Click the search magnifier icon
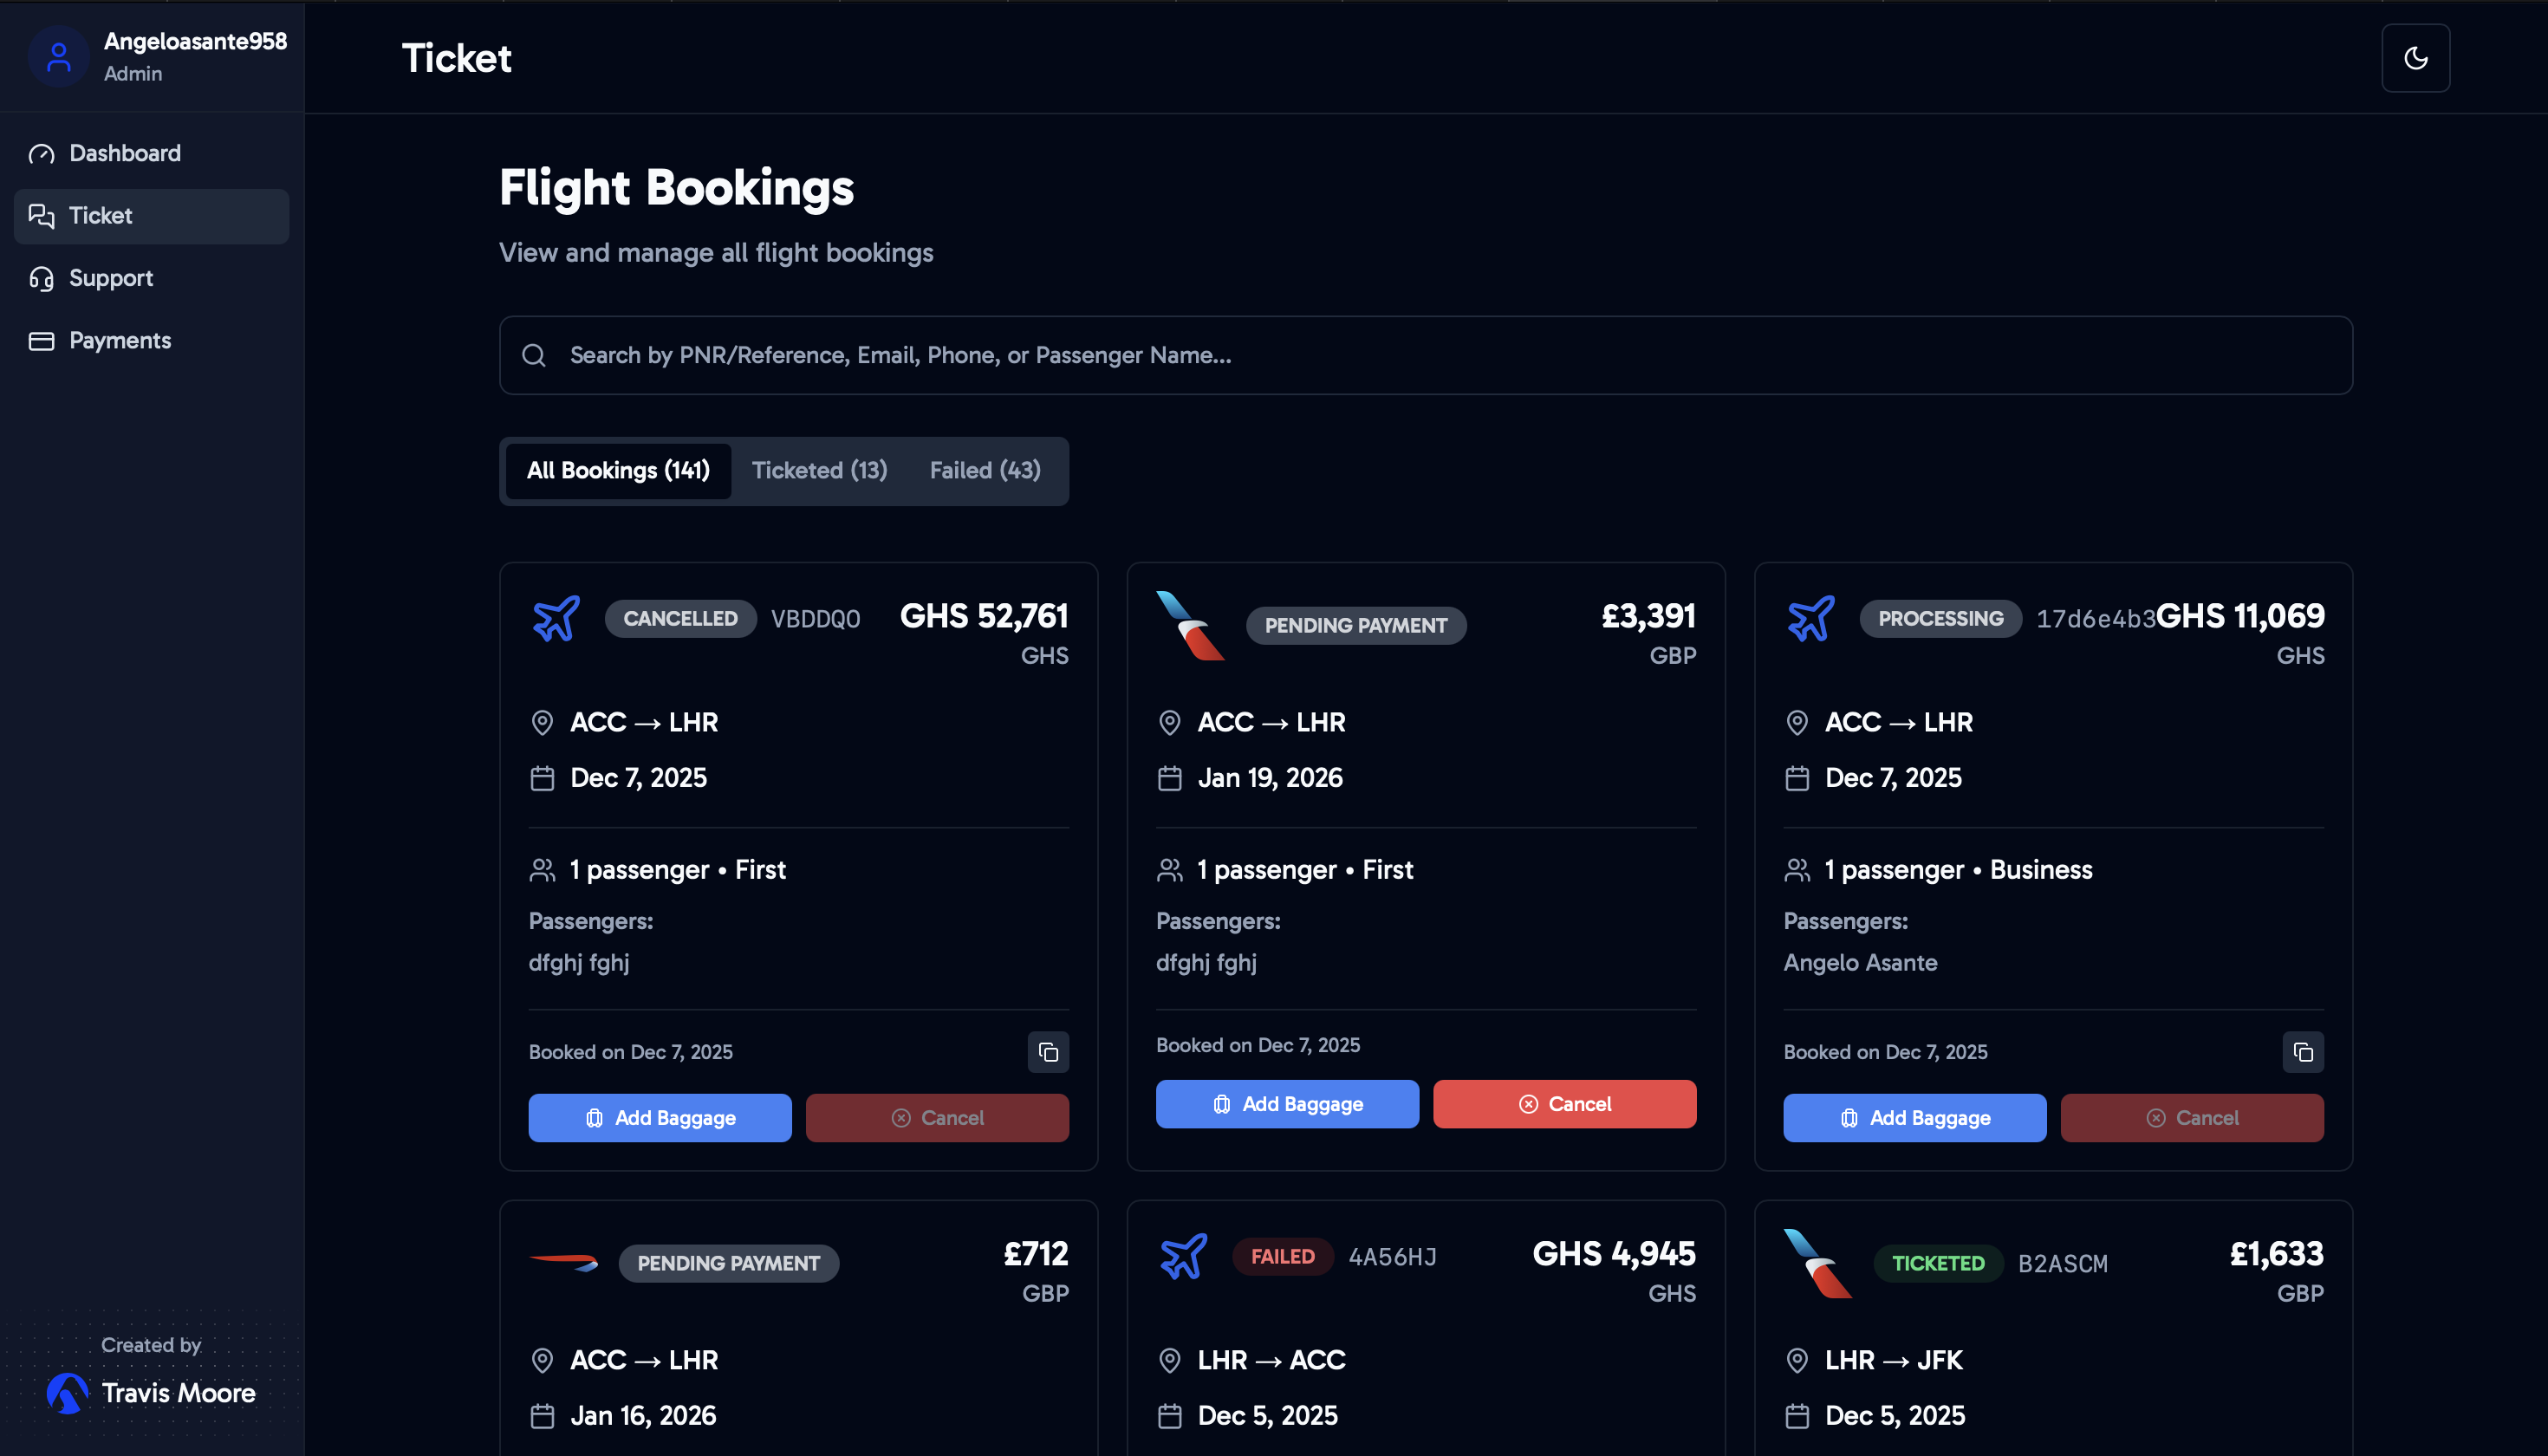The width and height of the screenshot is (2548, 1456). click(x=534, y=355)
